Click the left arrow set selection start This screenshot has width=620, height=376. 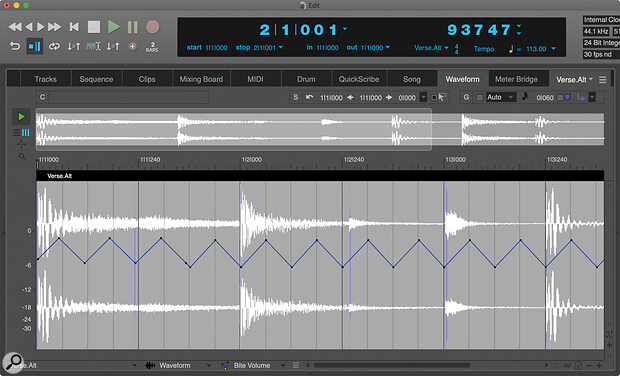350,97
